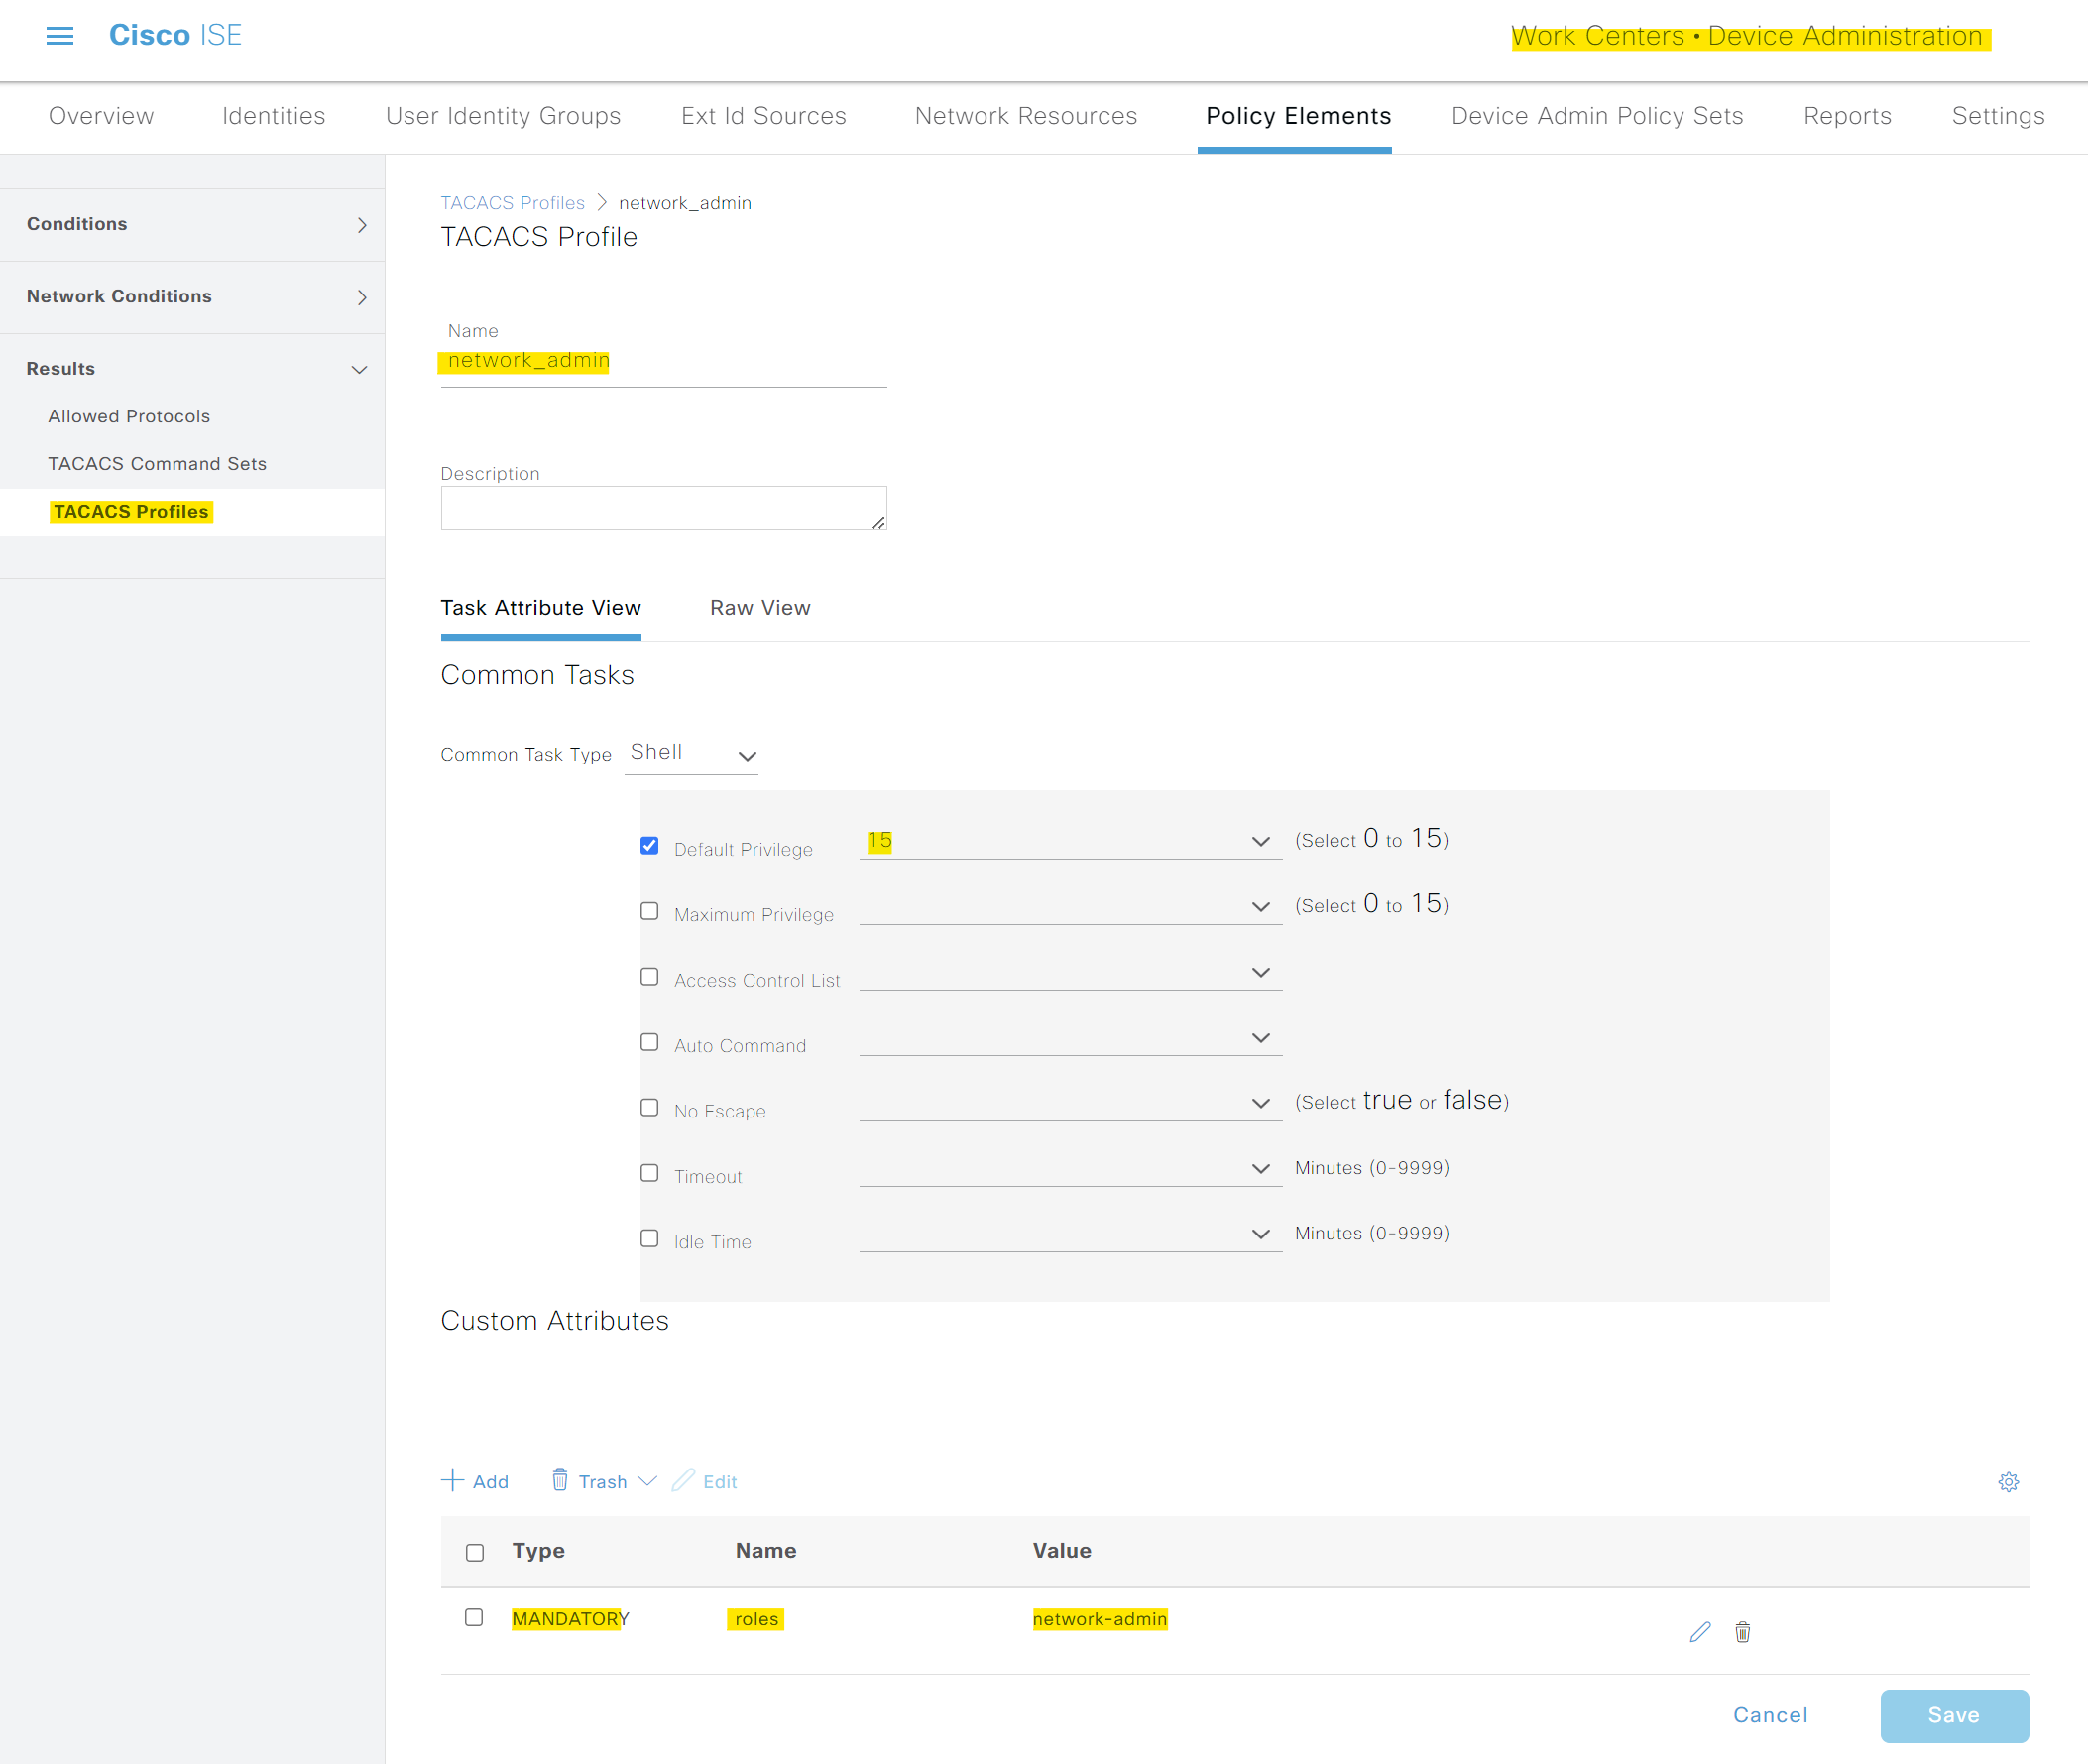Enable the Maximum Privilege checkbox
This screenshot has width=2088, height=1764.
(650, 911)
